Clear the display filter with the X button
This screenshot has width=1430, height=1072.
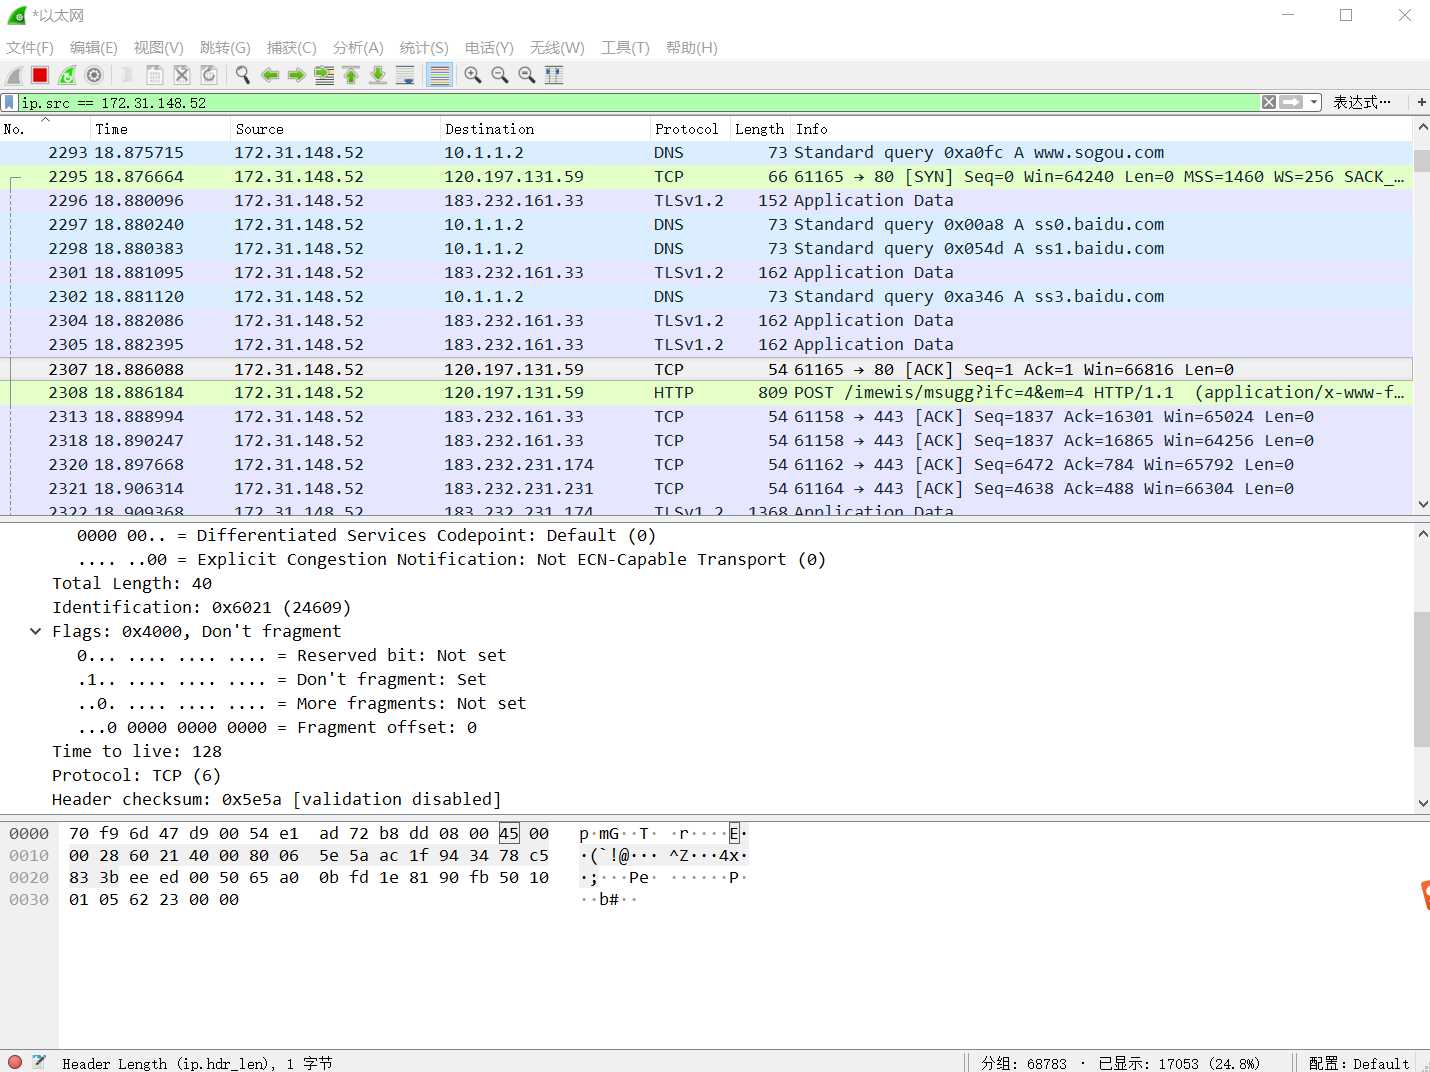1269,102
